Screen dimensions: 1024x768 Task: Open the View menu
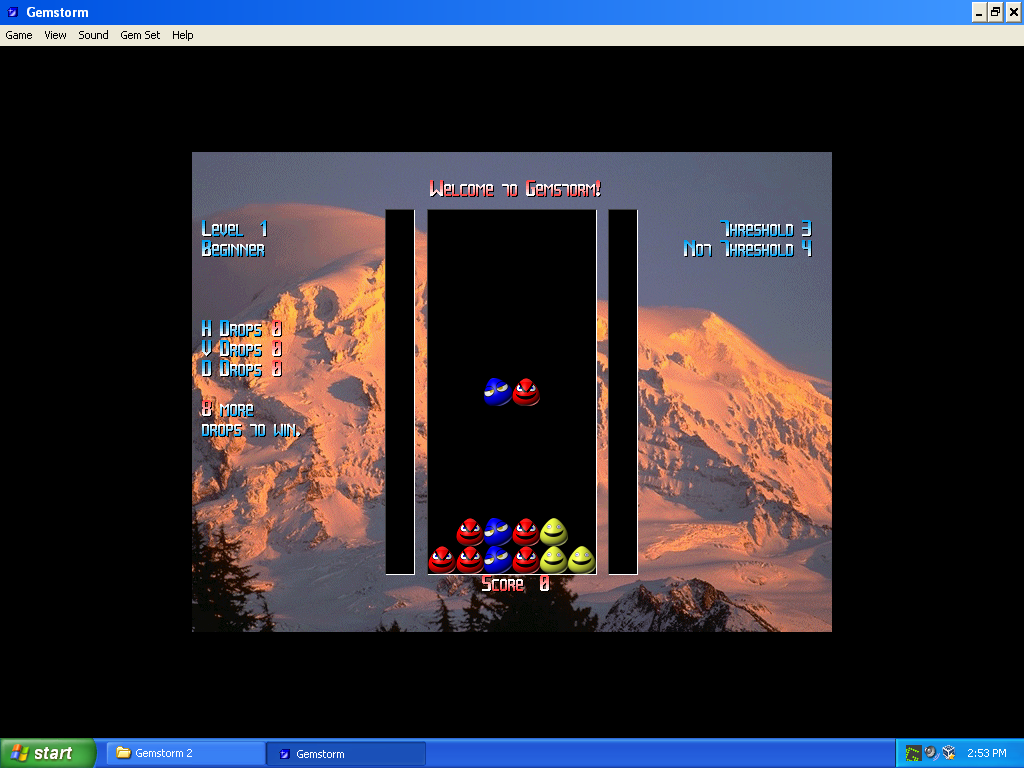coord(55,35)
